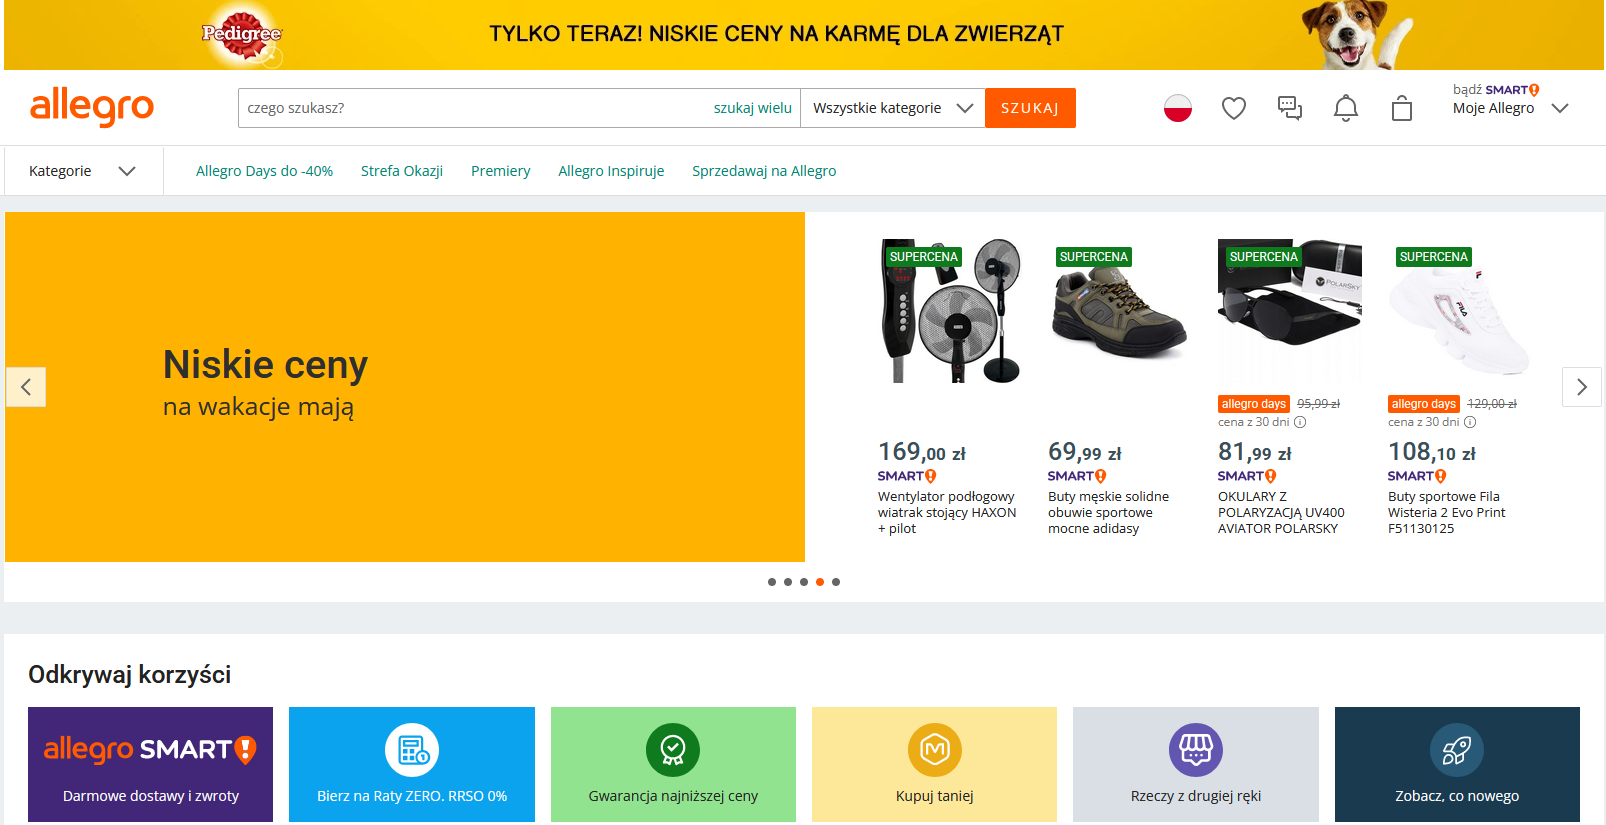Screen dimensions: 1606x825
Task: Open Kupuj taniej tile
Action: click(x=935, y=764)
